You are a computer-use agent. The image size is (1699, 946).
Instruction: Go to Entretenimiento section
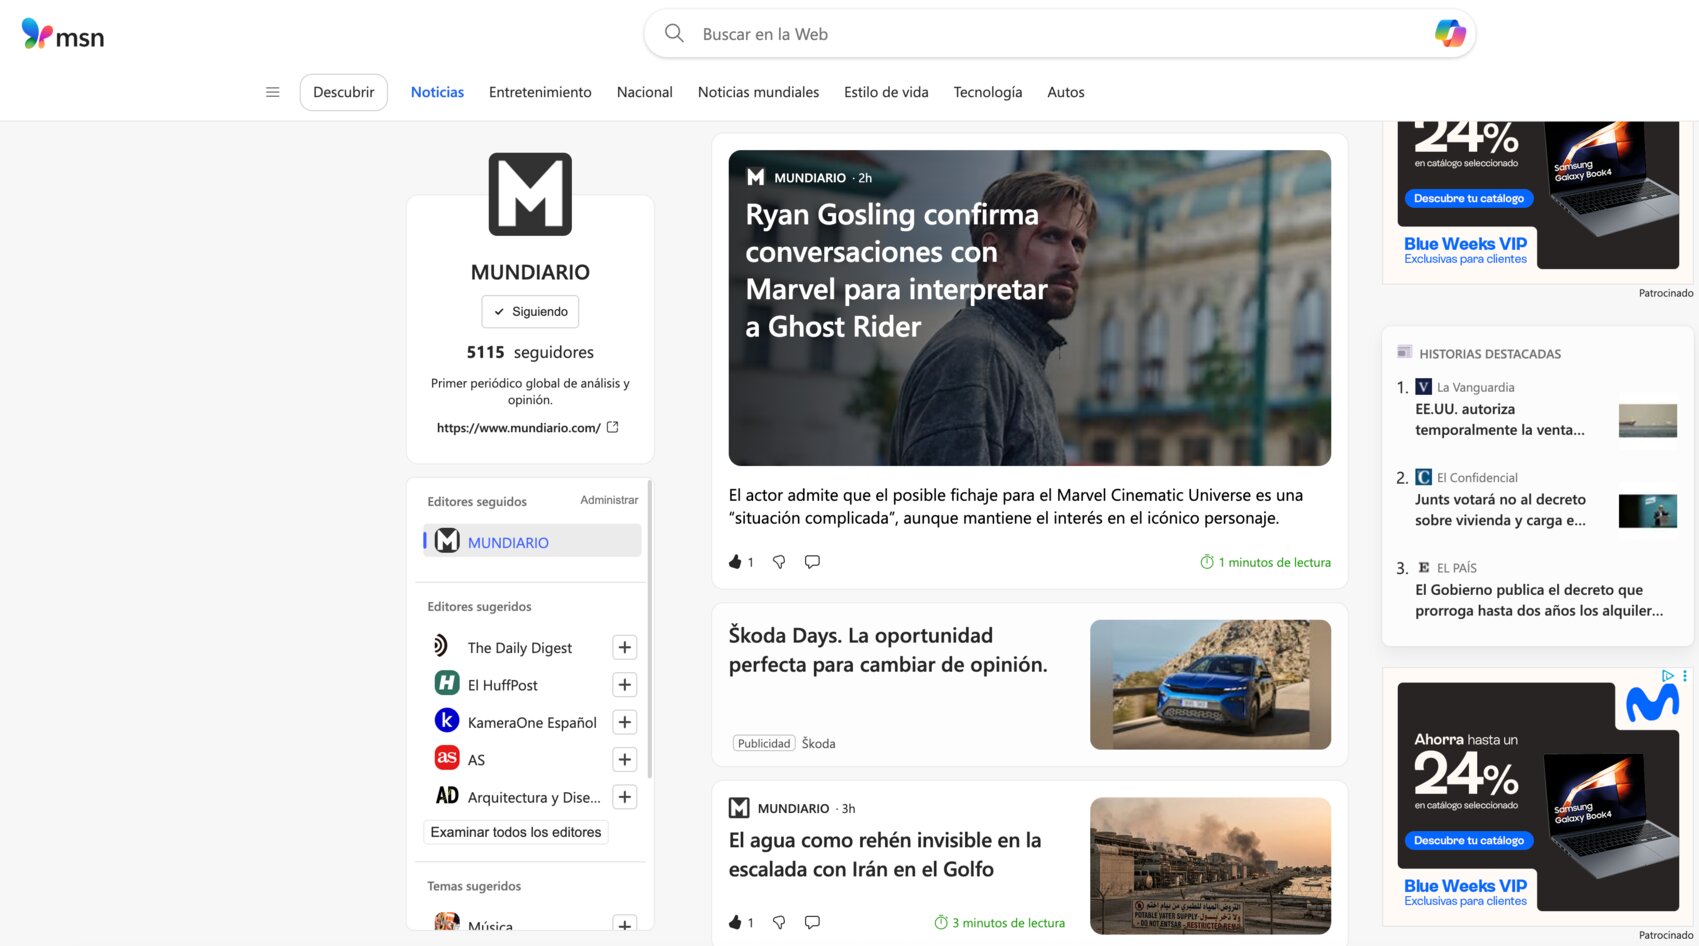click(540, 92)
